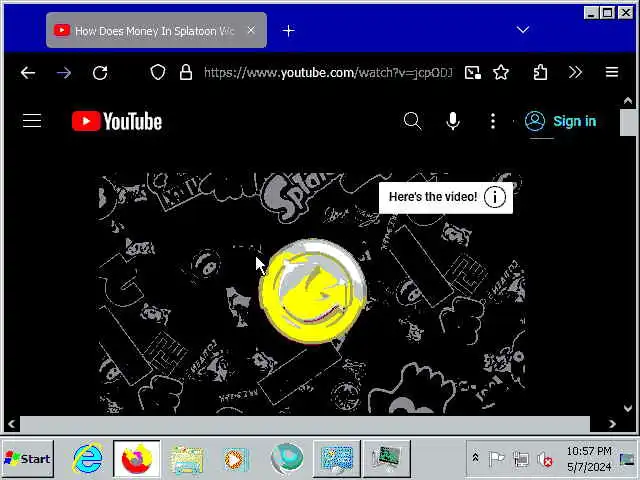Open the blue monitor taskbar icon

tap(337, 458)
